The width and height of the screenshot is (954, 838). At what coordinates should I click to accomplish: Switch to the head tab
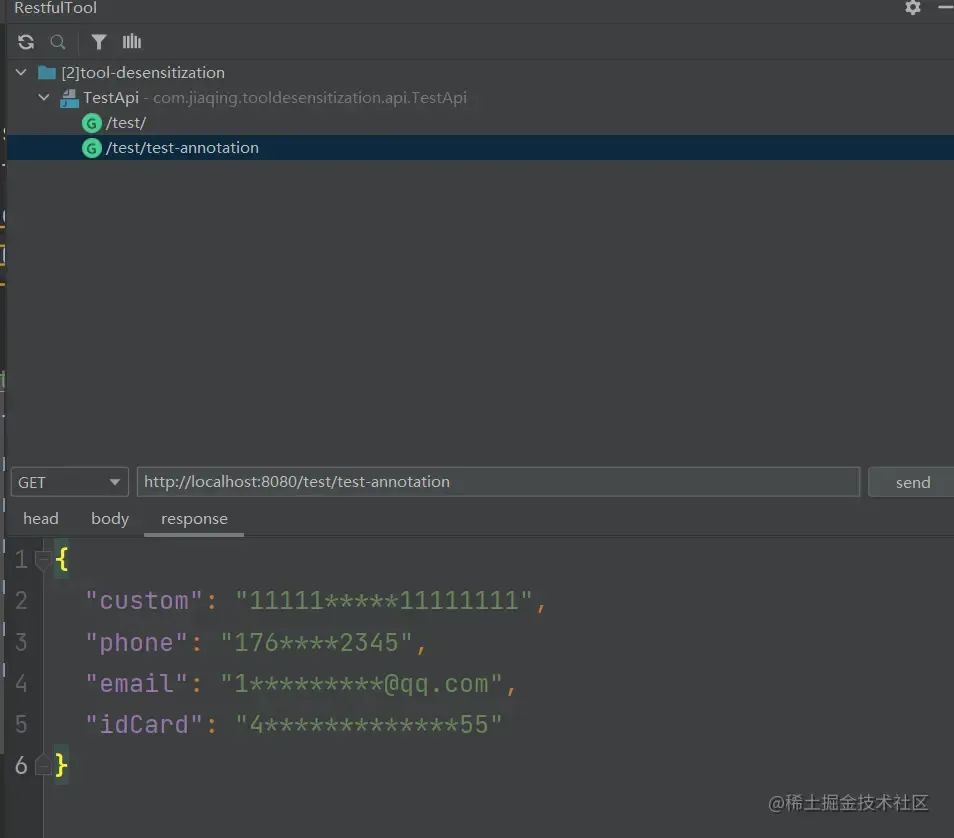(41, 519)
